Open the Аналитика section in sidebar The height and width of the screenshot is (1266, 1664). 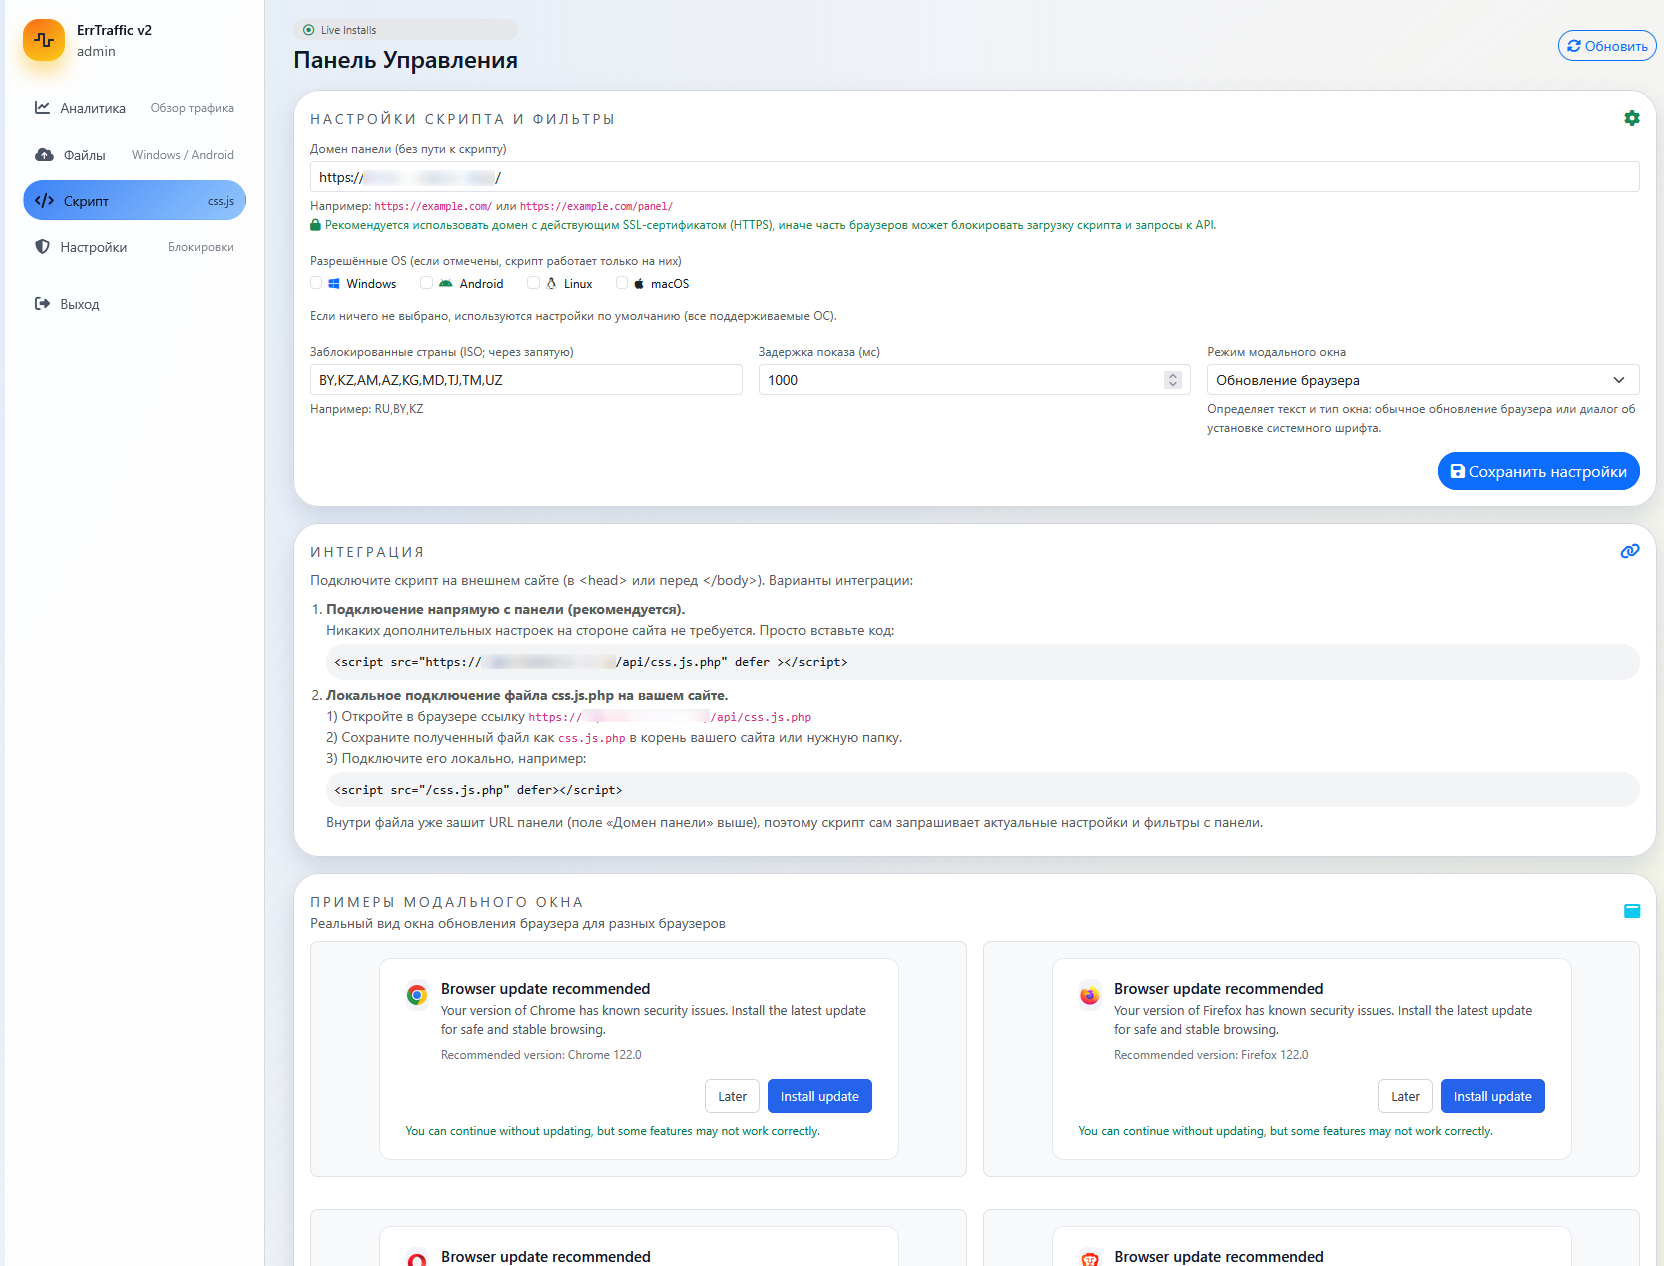click(92, 108)
